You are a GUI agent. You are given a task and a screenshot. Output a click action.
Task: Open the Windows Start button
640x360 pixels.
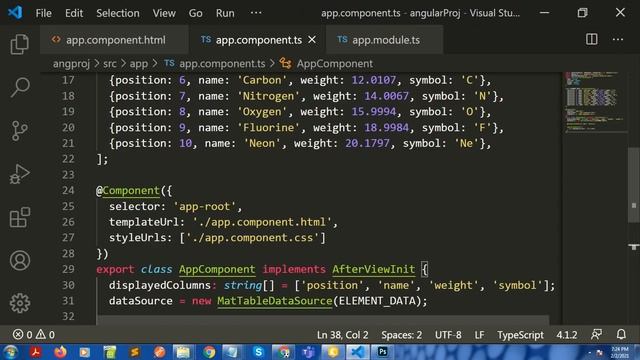click(x=11, y=352)
